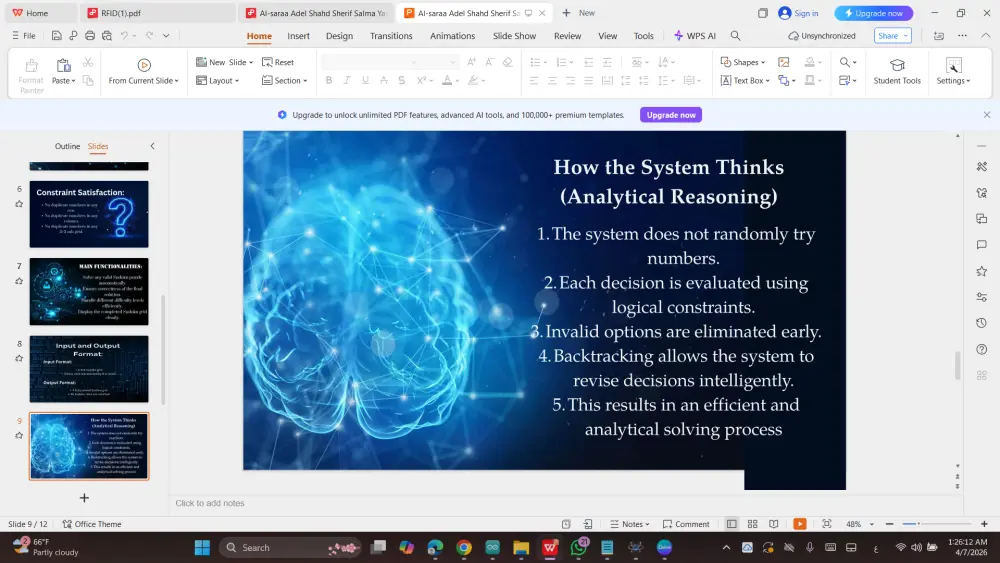Click the Windows Start button
1000x563 pixels.
tap(202, 547)
